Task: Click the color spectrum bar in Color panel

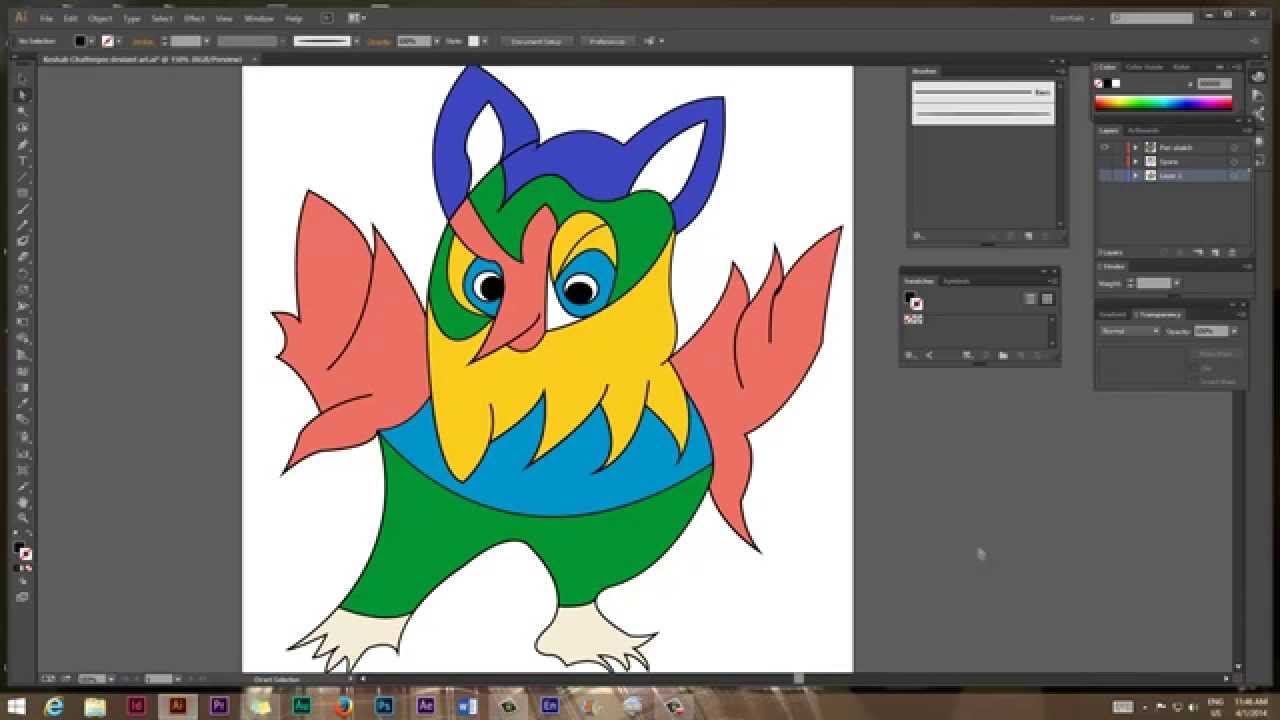Action: pos(1163,101)
